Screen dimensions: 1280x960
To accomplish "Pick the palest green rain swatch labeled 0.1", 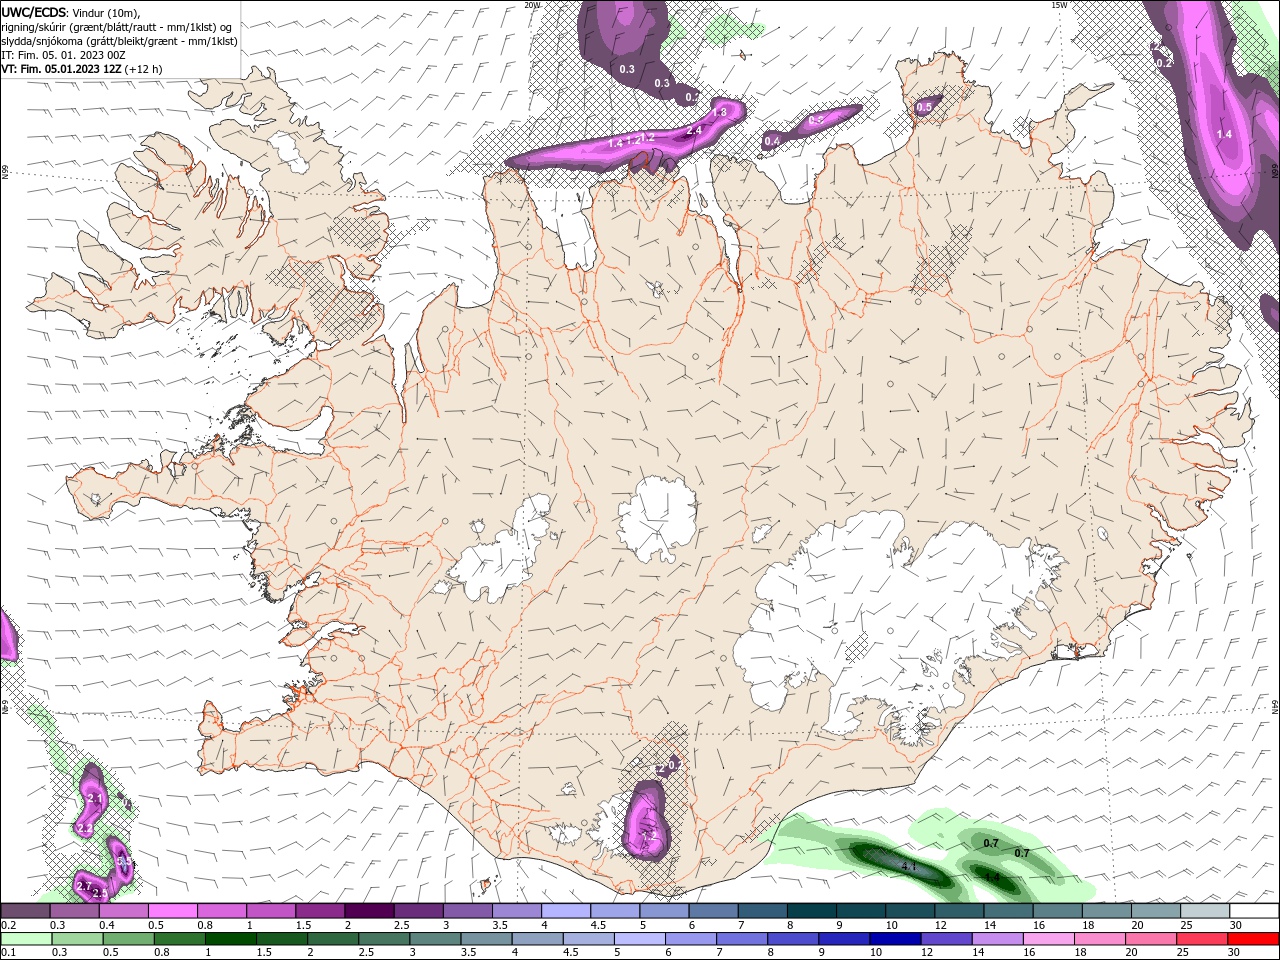I will (x=27, y=938).
